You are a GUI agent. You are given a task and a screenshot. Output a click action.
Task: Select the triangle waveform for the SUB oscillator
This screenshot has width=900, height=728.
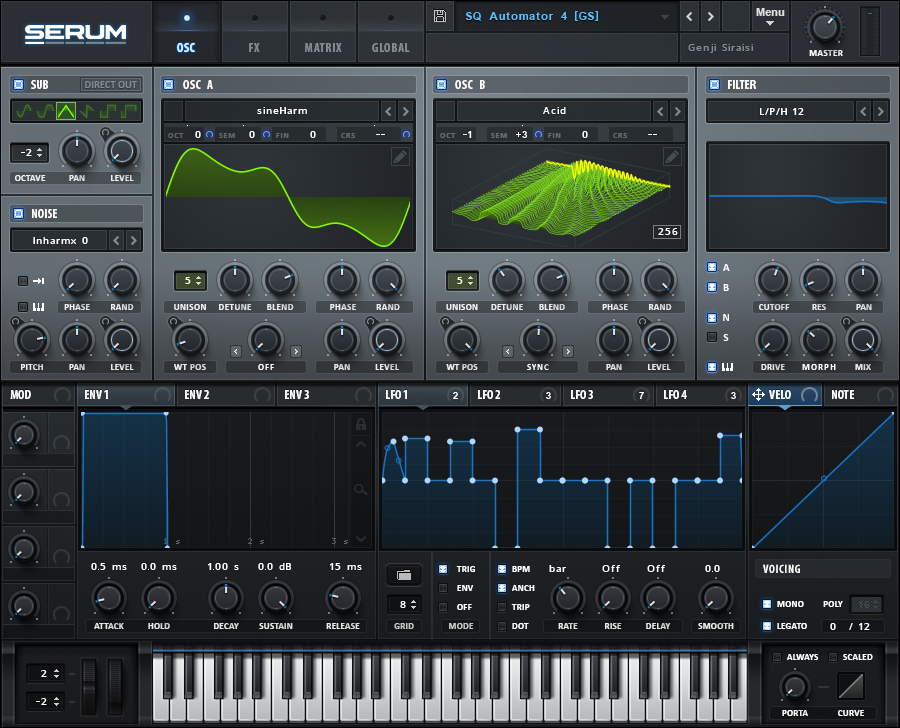point(65,110)
